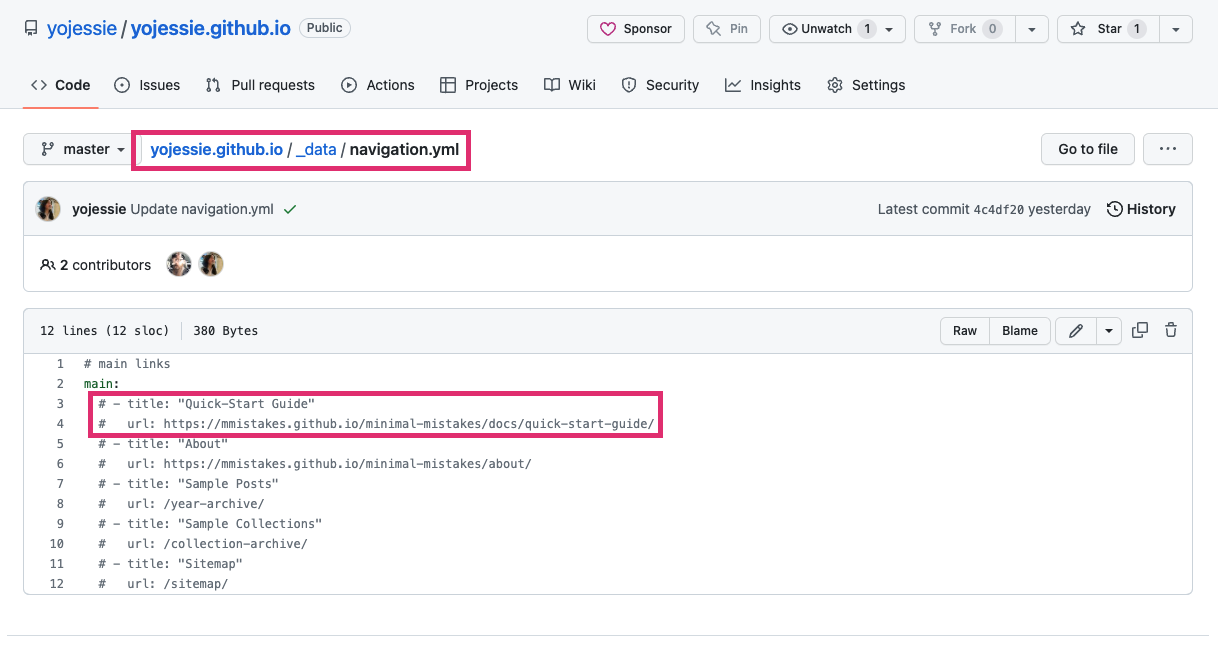
Task: Open the yojessie owner link
Action: [x=81, y=29]
